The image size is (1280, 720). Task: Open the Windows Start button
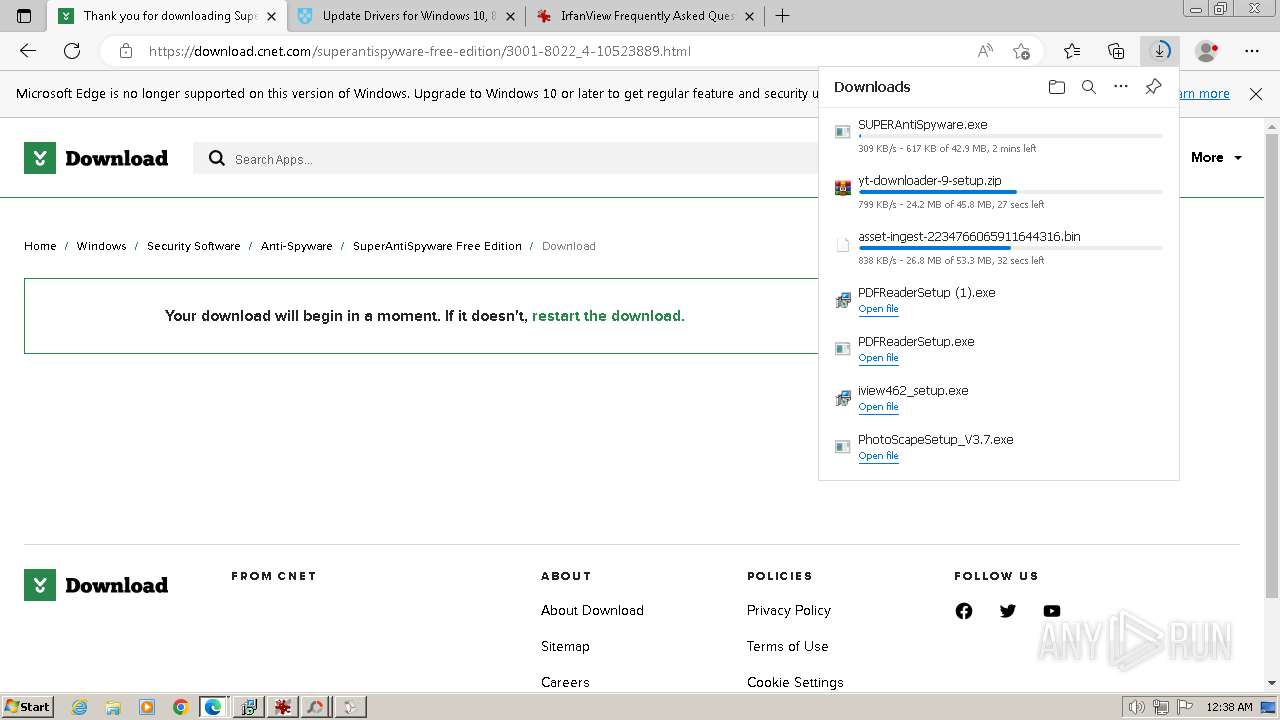(x=28, y=707)
